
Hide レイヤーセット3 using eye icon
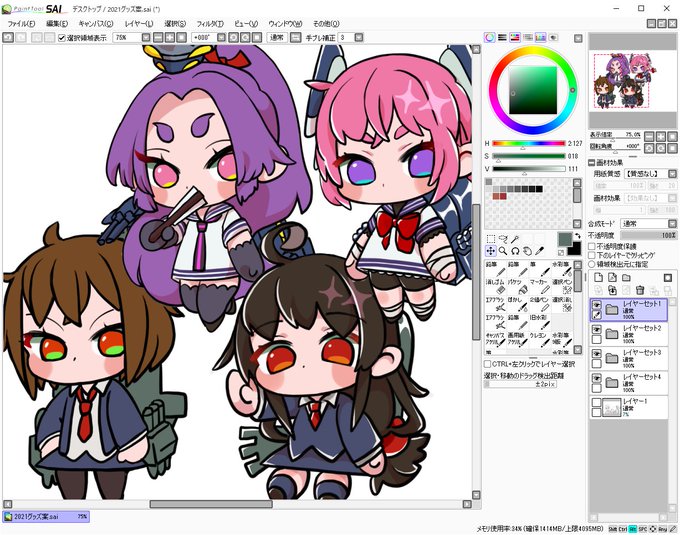pyautogui.click(x=597, y=354)
